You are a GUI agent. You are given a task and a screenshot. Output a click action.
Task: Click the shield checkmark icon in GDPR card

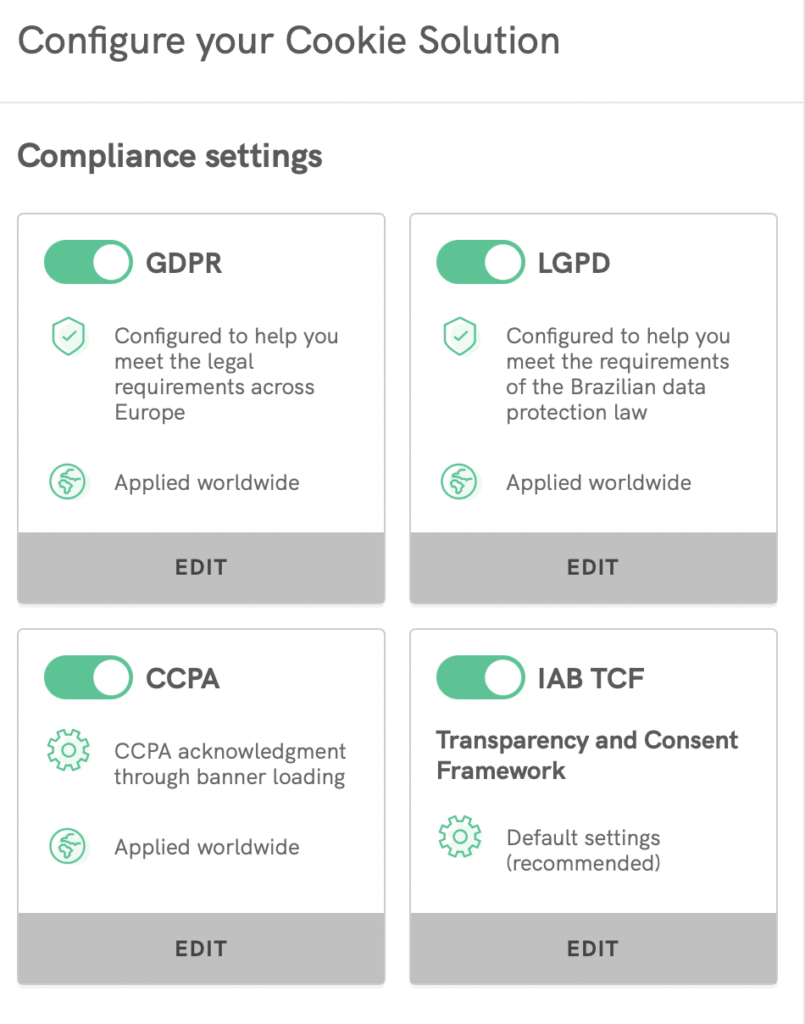pos(69,337)
